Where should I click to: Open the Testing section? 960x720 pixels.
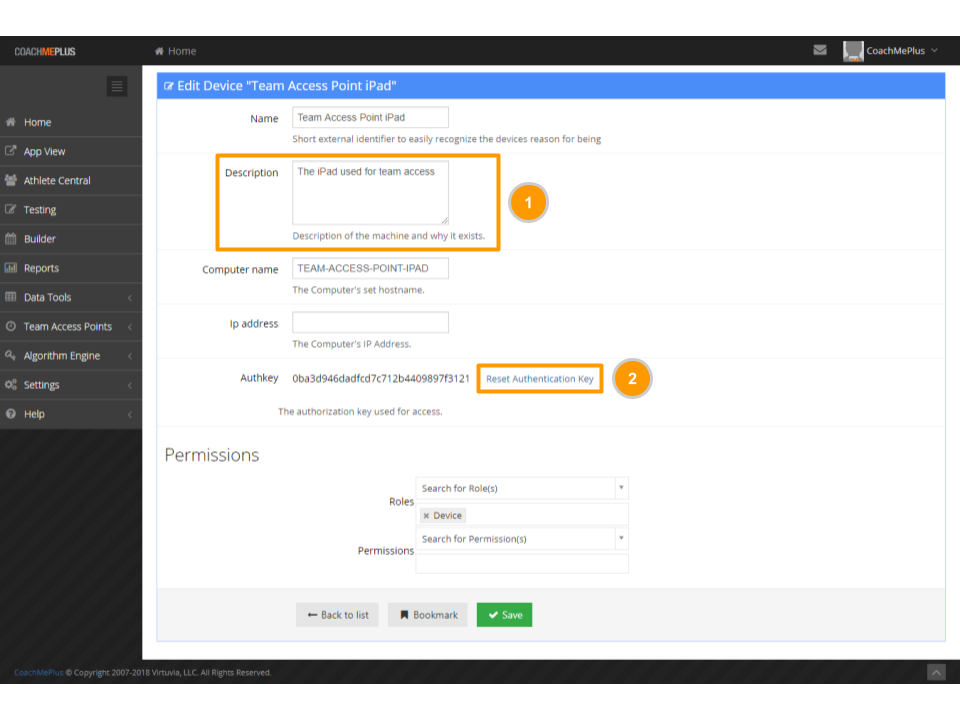(x=71, y=210)
